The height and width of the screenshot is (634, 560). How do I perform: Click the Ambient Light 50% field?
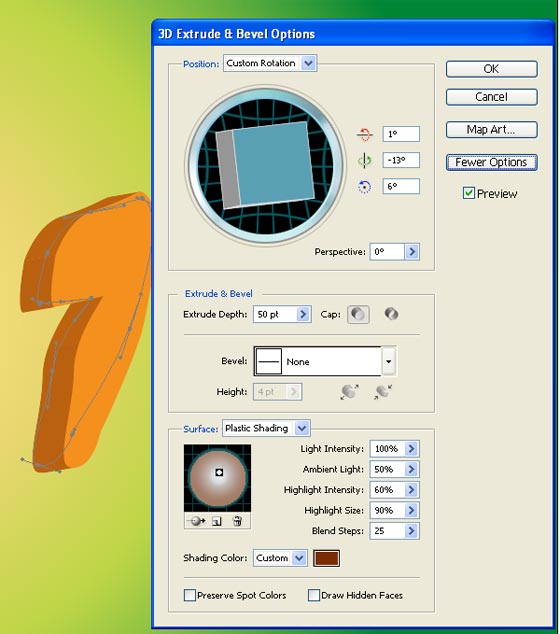[x=387, y=469]
